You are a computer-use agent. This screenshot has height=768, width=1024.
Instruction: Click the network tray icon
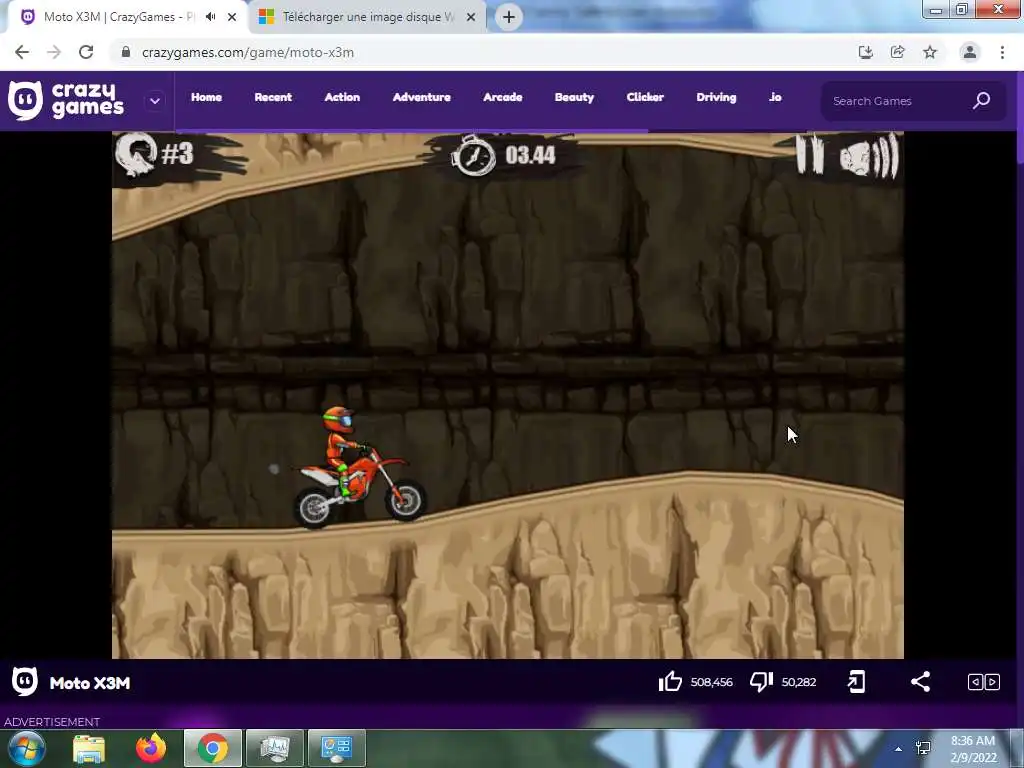923,748
